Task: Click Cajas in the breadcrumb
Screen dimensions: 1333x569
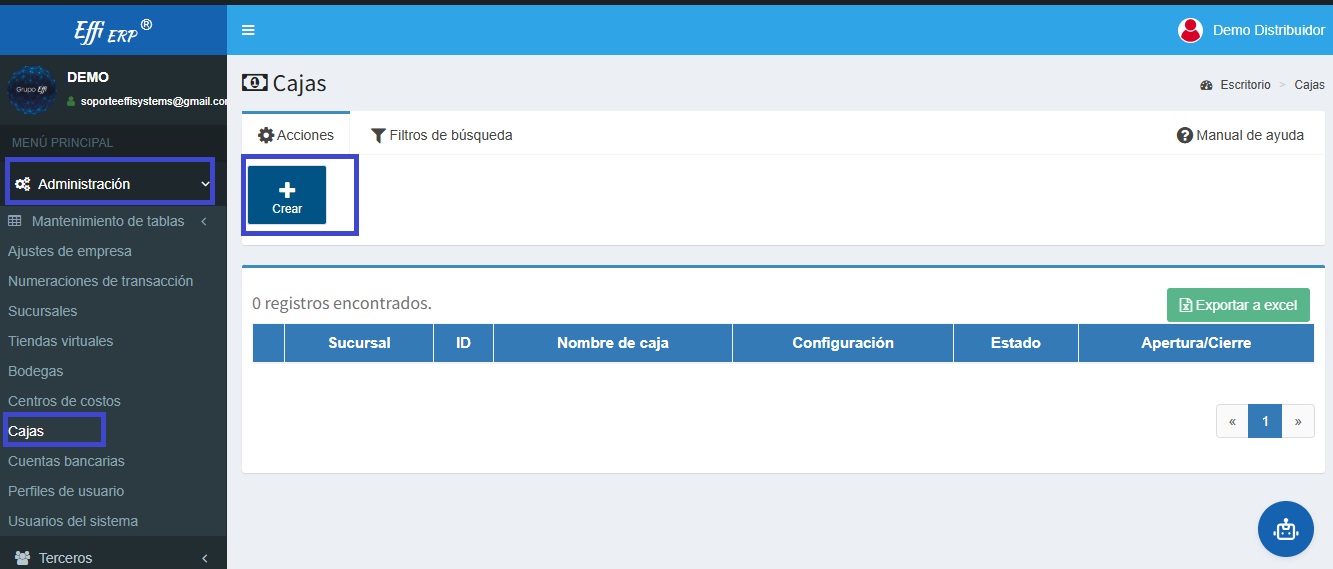Action: coord(1310,85)
